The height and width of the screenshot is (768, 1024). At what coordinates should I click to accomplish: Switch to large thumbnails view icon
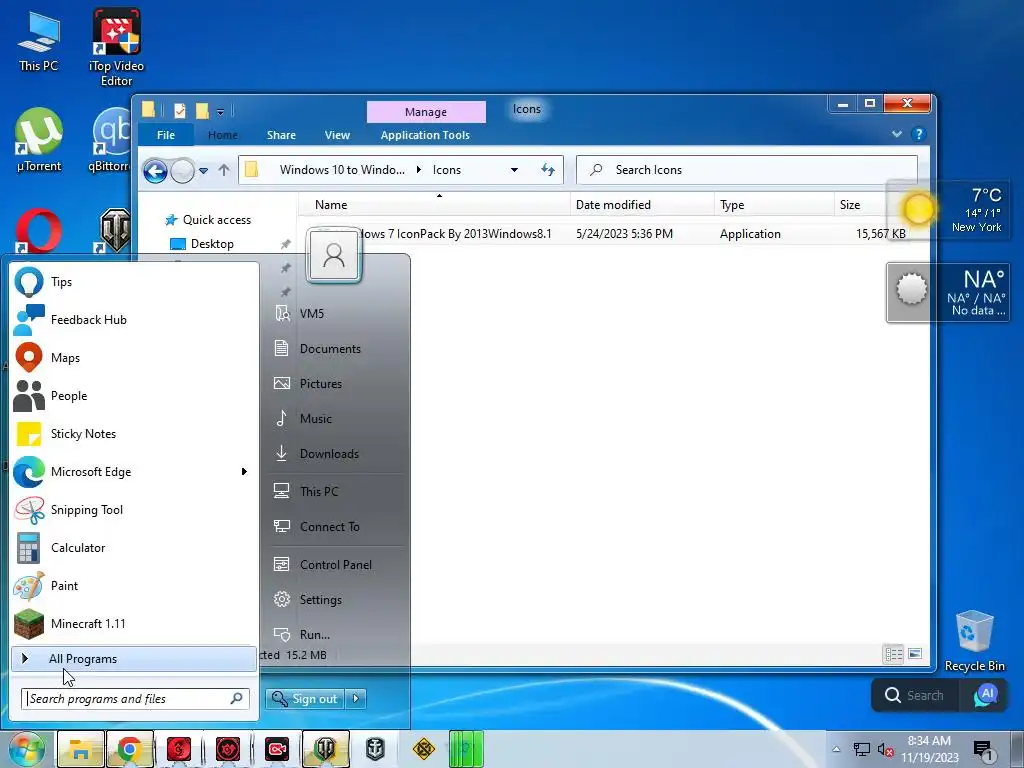coord(915,654)
